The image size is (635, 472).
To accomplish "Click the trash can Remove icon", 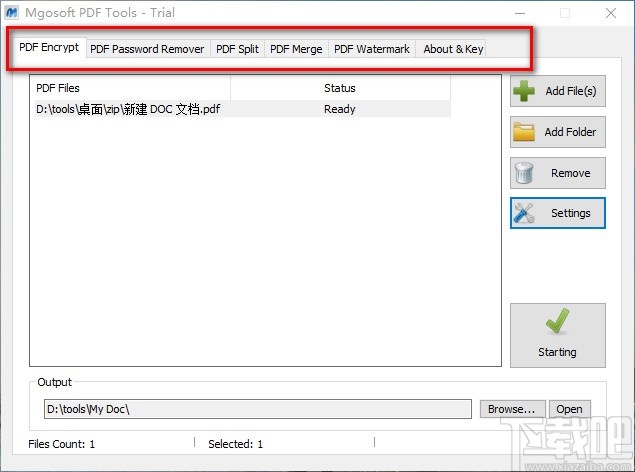I will pos(524,173).
